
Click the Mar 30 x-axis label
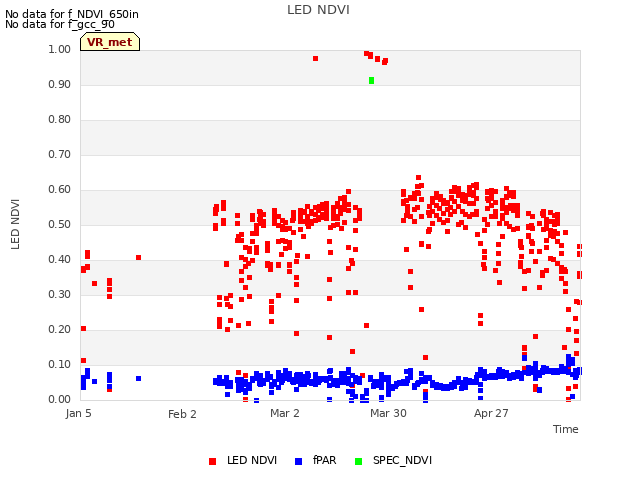pyautogui.click(x=388, y=413)
